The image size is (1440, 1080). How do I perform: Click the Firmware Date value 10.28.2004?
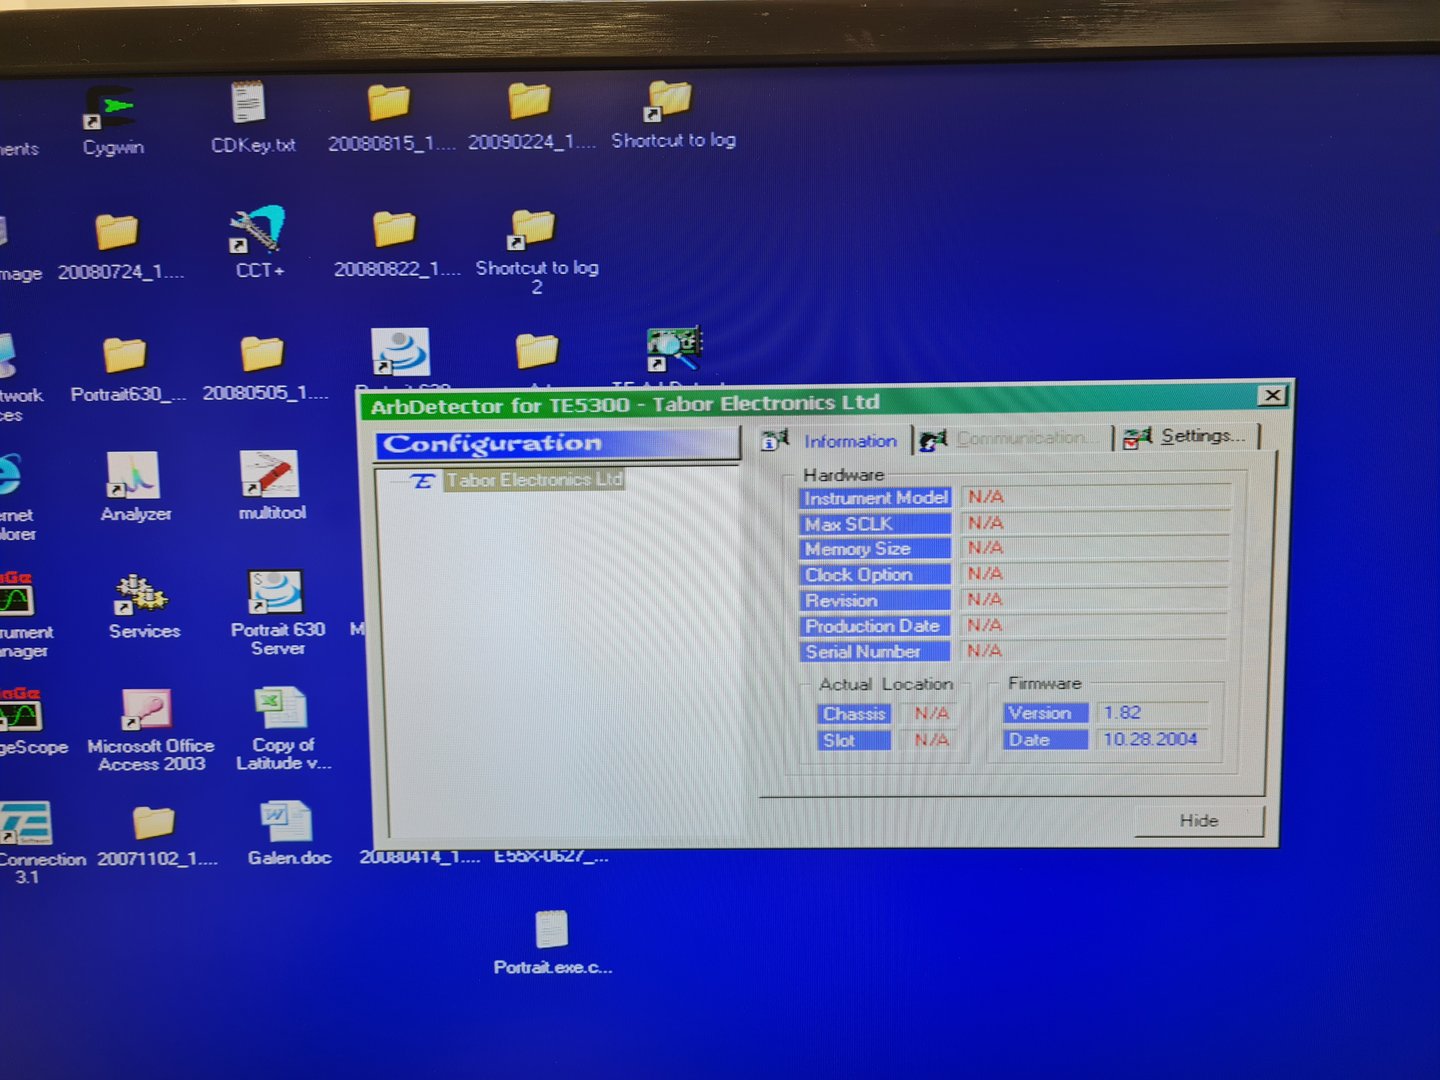click(x=1155, y=739)
